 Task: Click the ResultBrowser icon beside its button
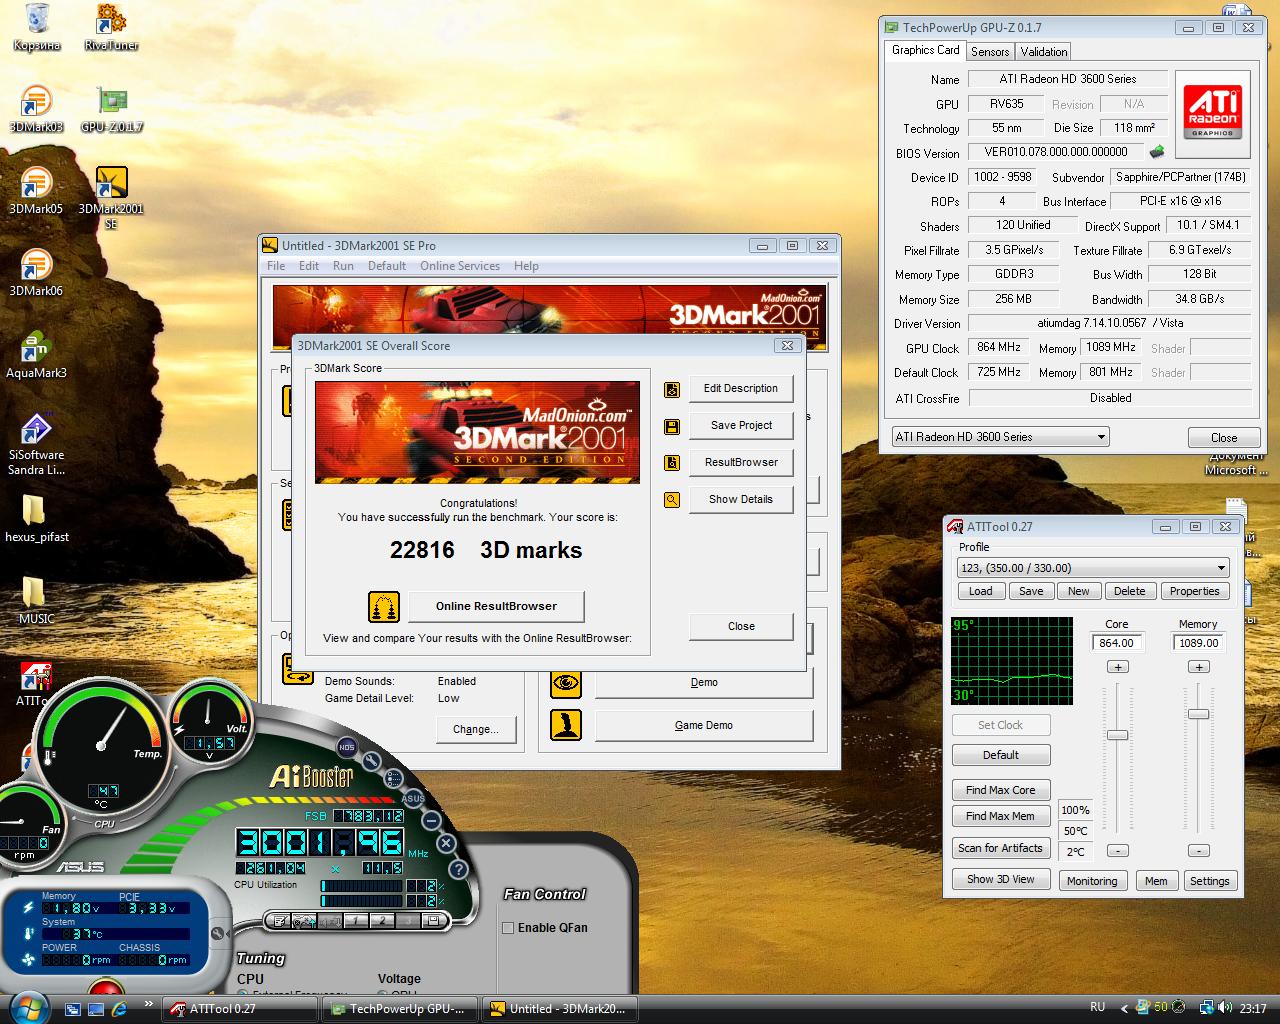672,463
